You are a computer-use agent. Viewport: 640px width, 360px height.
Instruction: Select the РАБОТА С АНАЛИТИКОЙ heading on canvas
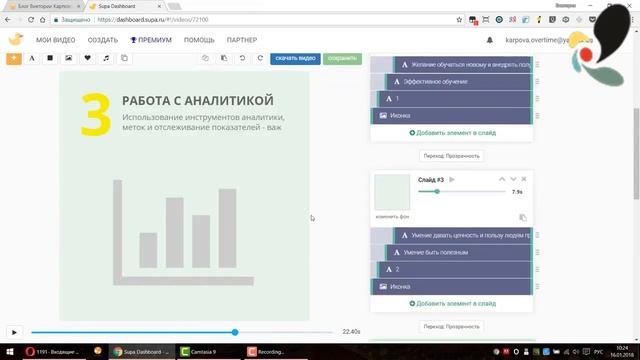[x=198, y=100]
